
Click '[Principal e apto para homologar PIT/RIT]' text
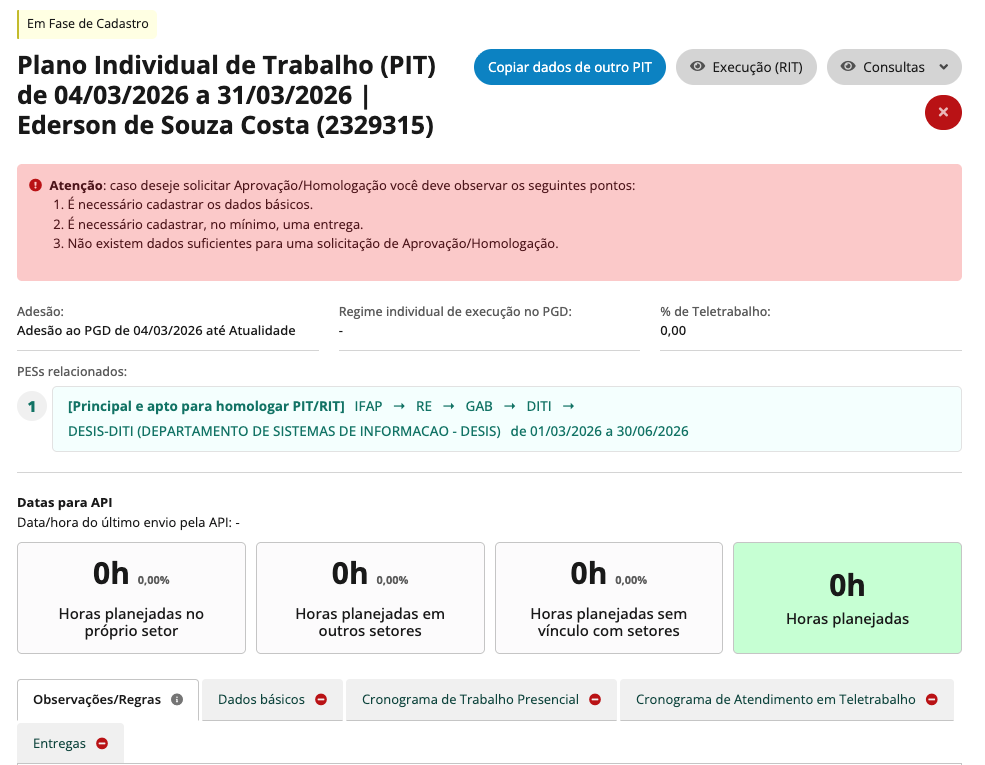pos(206,406)
